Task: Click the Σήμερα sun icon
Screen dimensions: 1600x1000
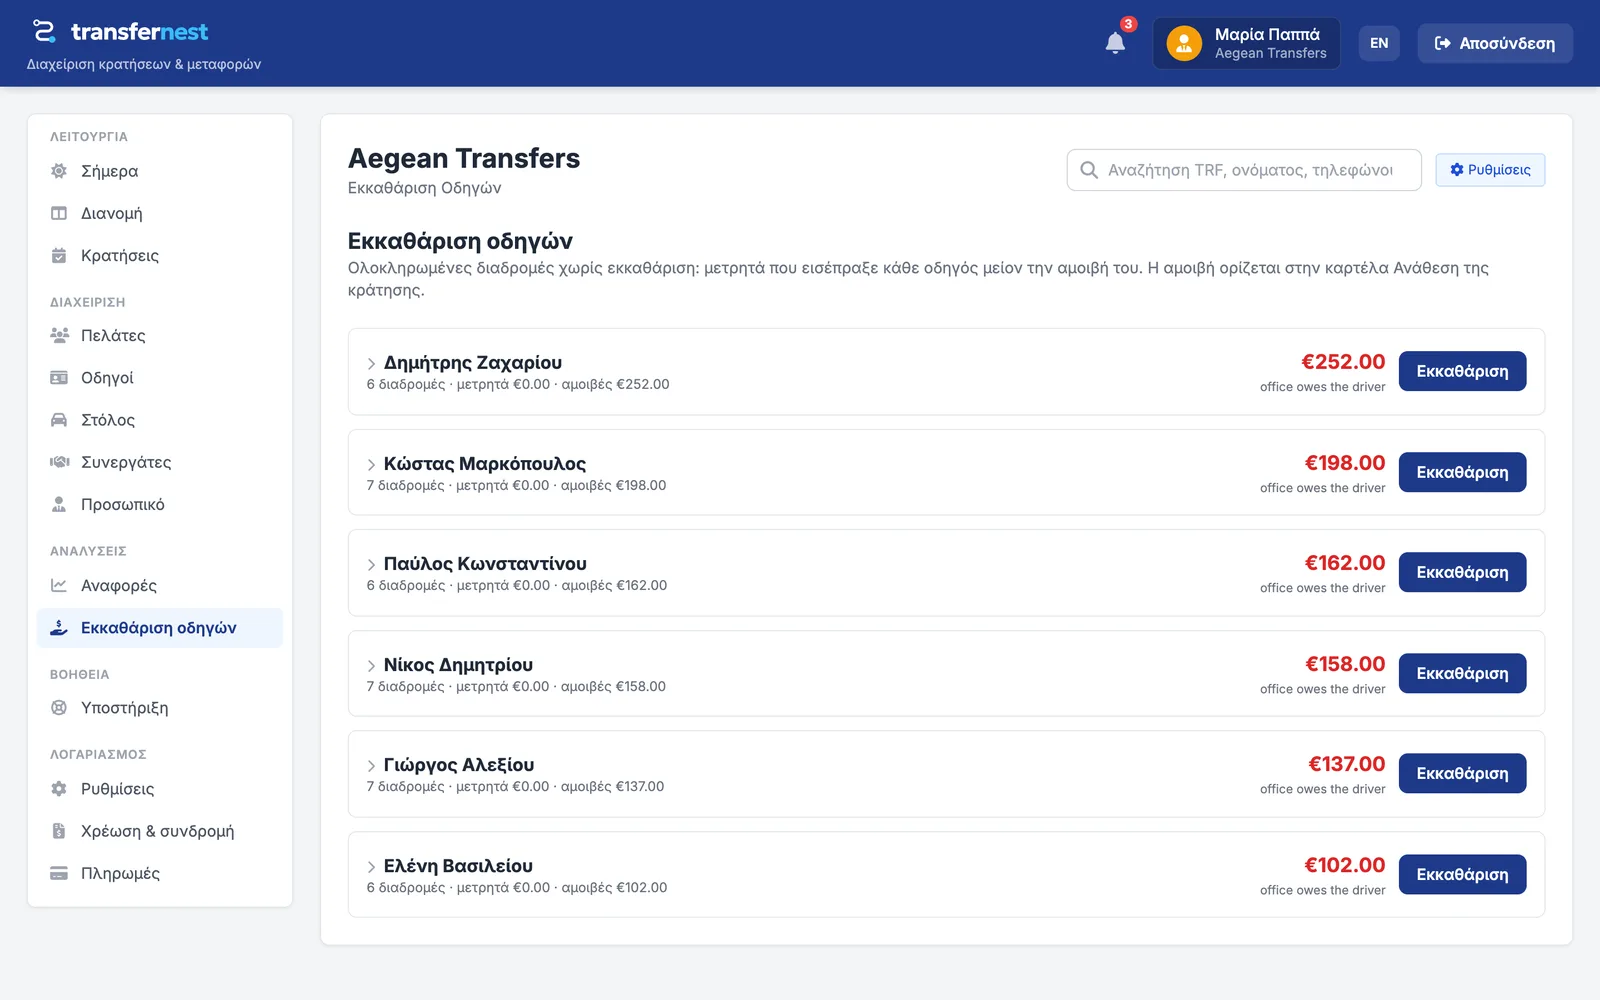Action: pos(59,171)
